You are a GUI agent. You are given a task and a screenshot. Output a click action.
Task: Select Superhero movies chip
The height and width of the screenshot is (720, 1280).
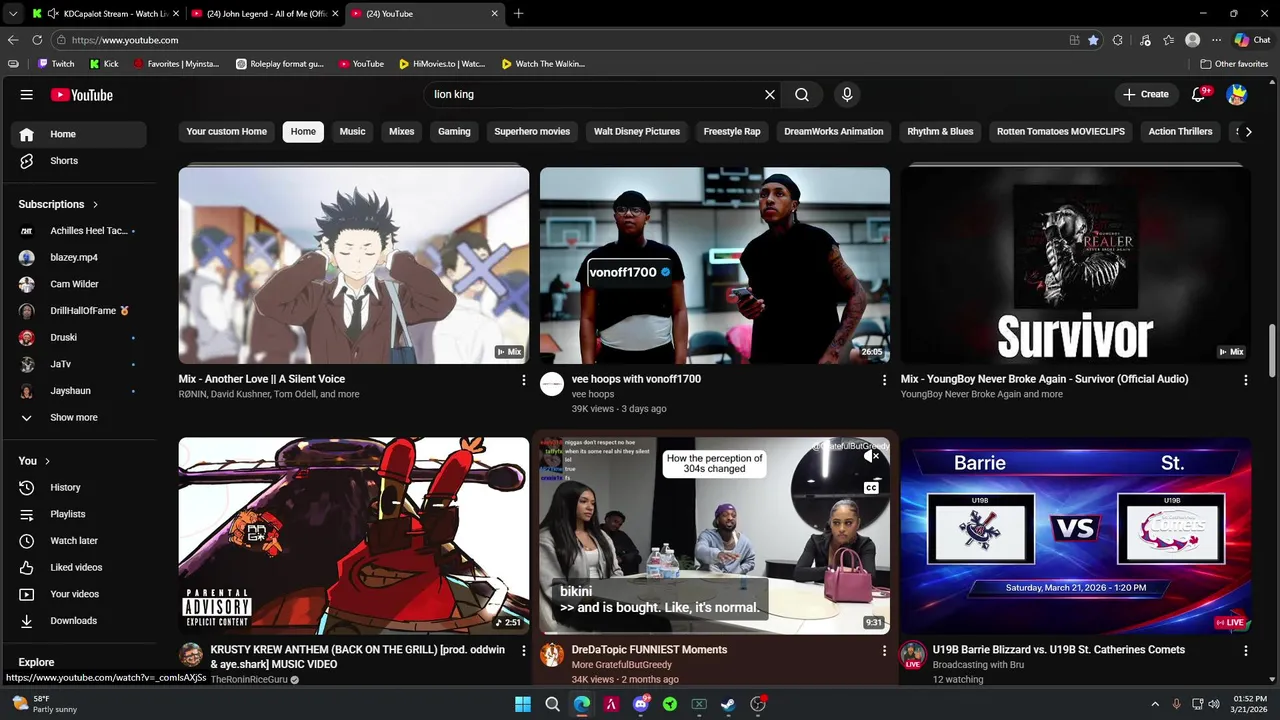pos(532,131)
